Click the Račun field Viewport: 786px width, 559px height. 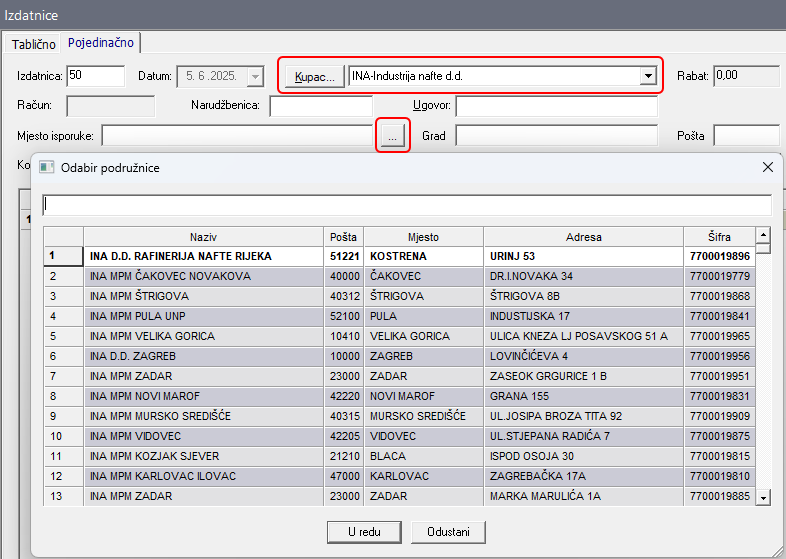(111, 106)
